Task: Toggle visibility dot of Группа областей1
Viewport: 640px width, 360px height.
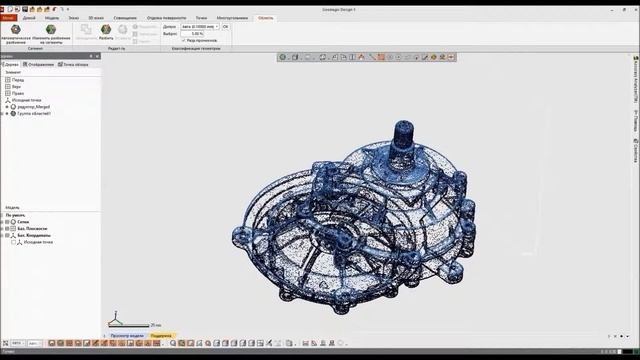Action: click(x=7, y=113)
